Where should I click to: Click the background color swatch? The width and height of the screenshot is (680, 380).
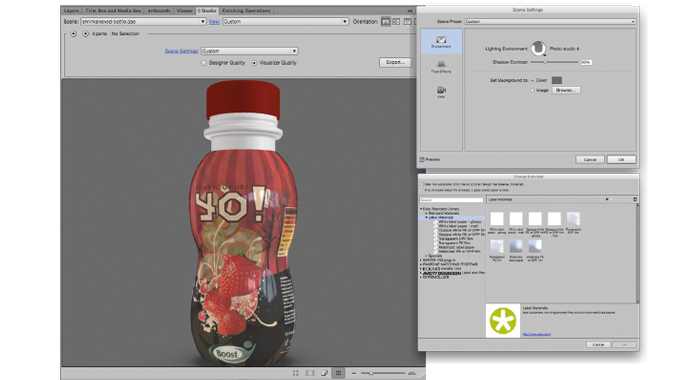[x=557, y=80]
